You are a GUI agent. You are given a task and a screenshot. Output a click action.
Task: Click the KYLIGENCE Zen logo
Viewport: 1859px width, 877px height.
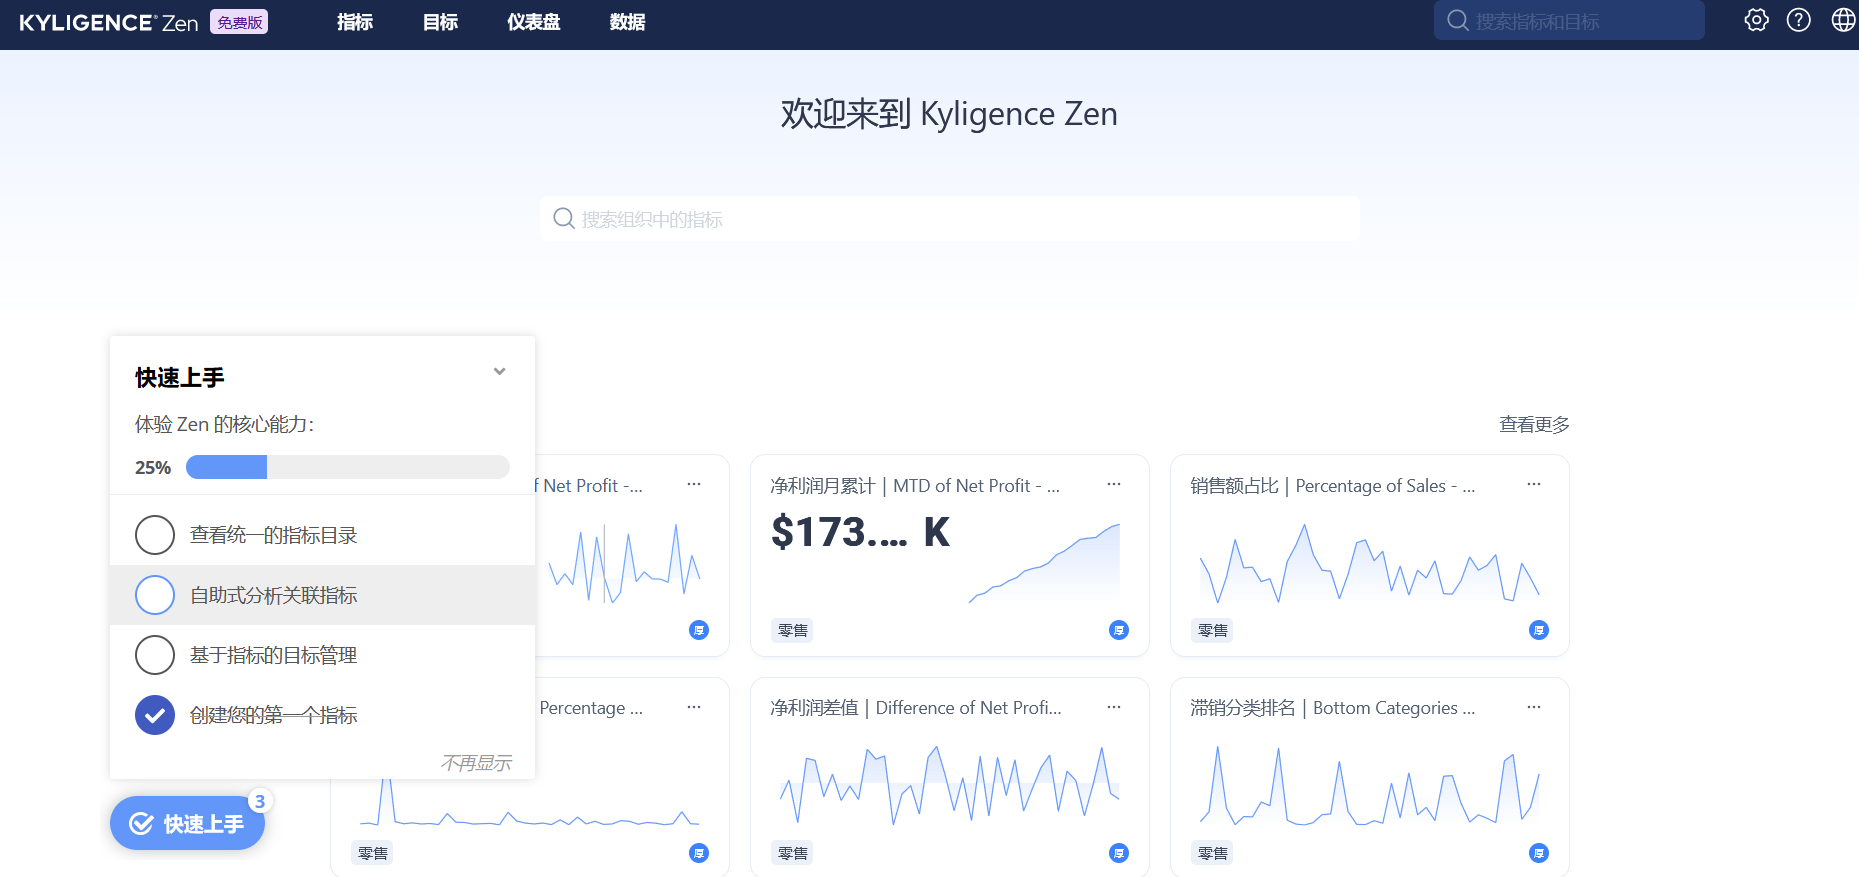coord(109,22)
